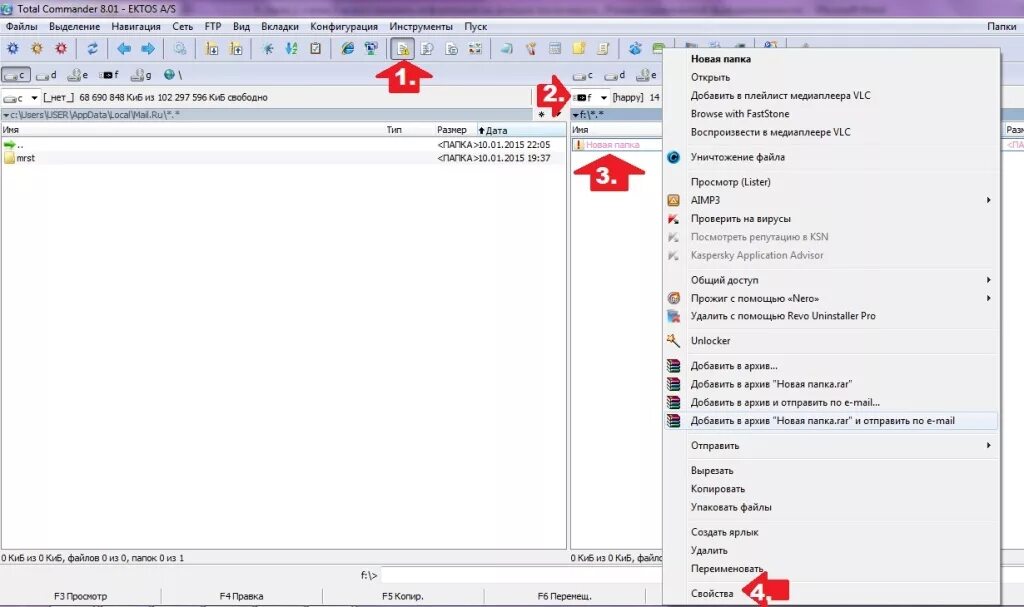The height and width of the screenshot is (607, 1024).
Task: Toggle the show hidden files button
Action: pyautogui.click(x=403, y=48)
